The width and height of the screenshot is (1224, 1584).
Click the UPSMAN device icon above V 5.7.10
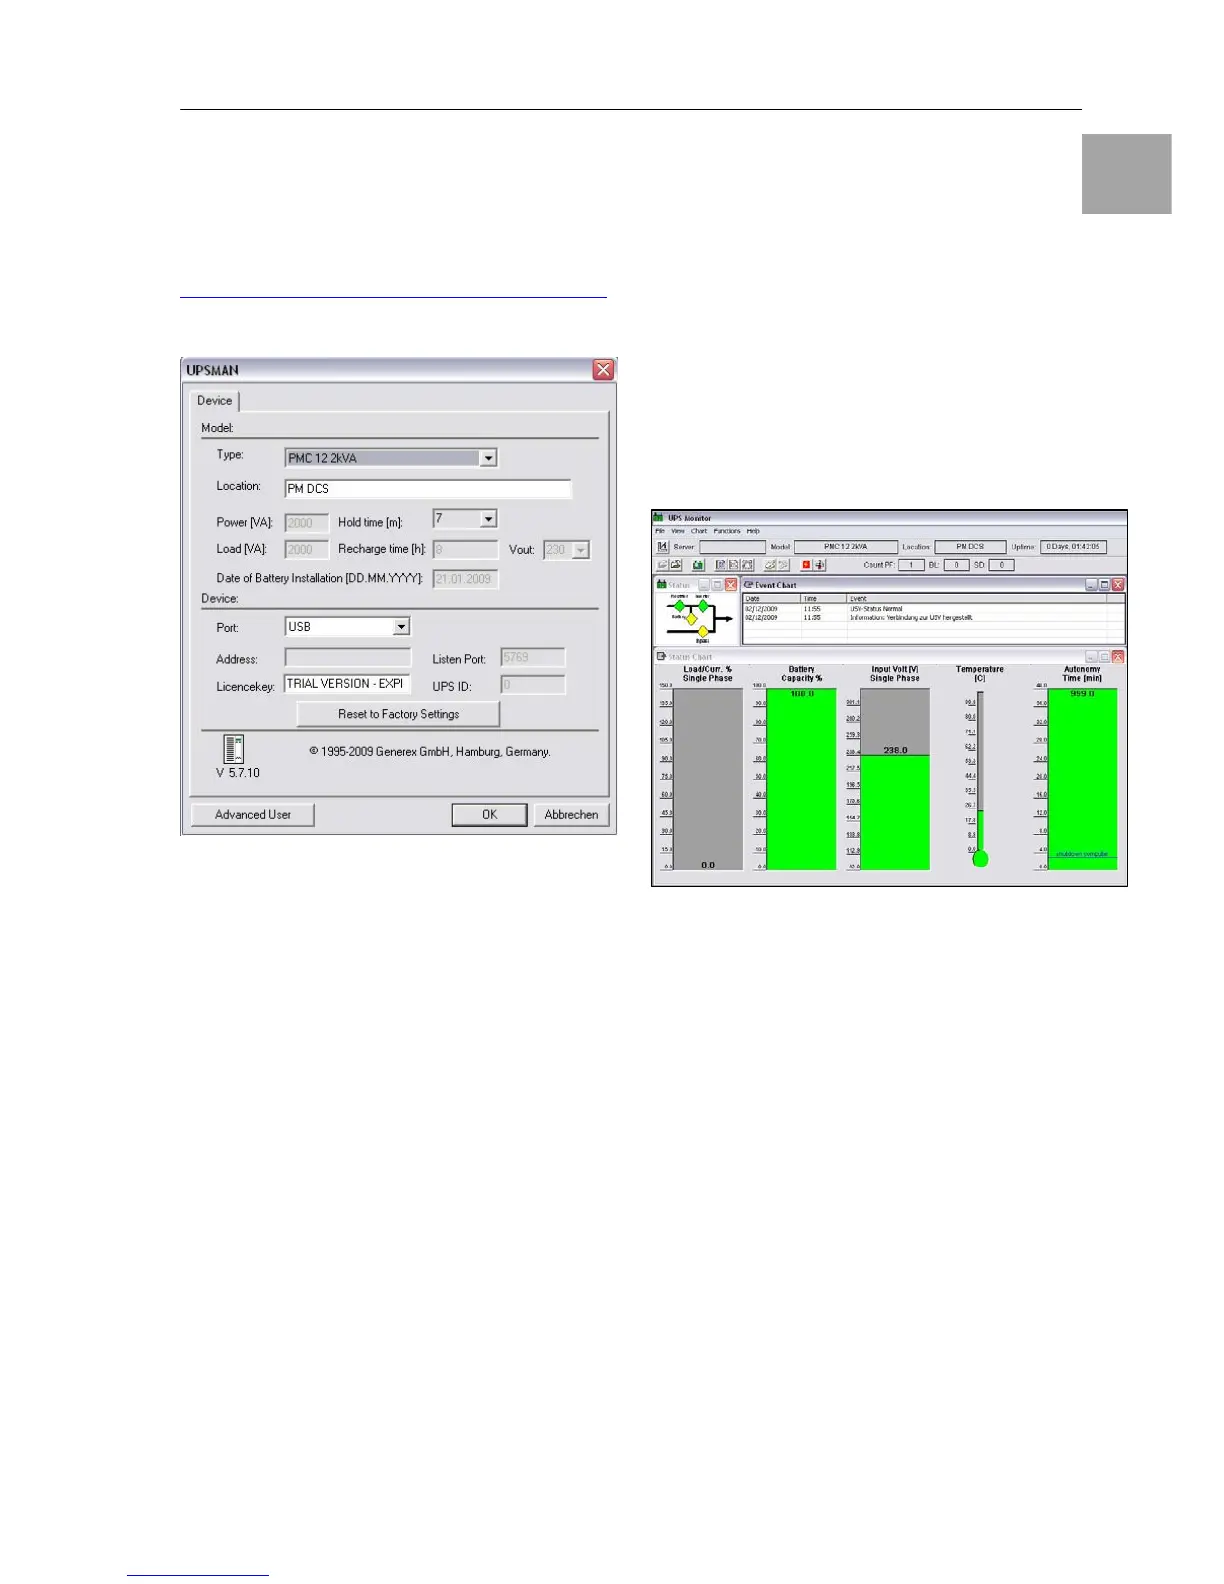tap(233, 749)
